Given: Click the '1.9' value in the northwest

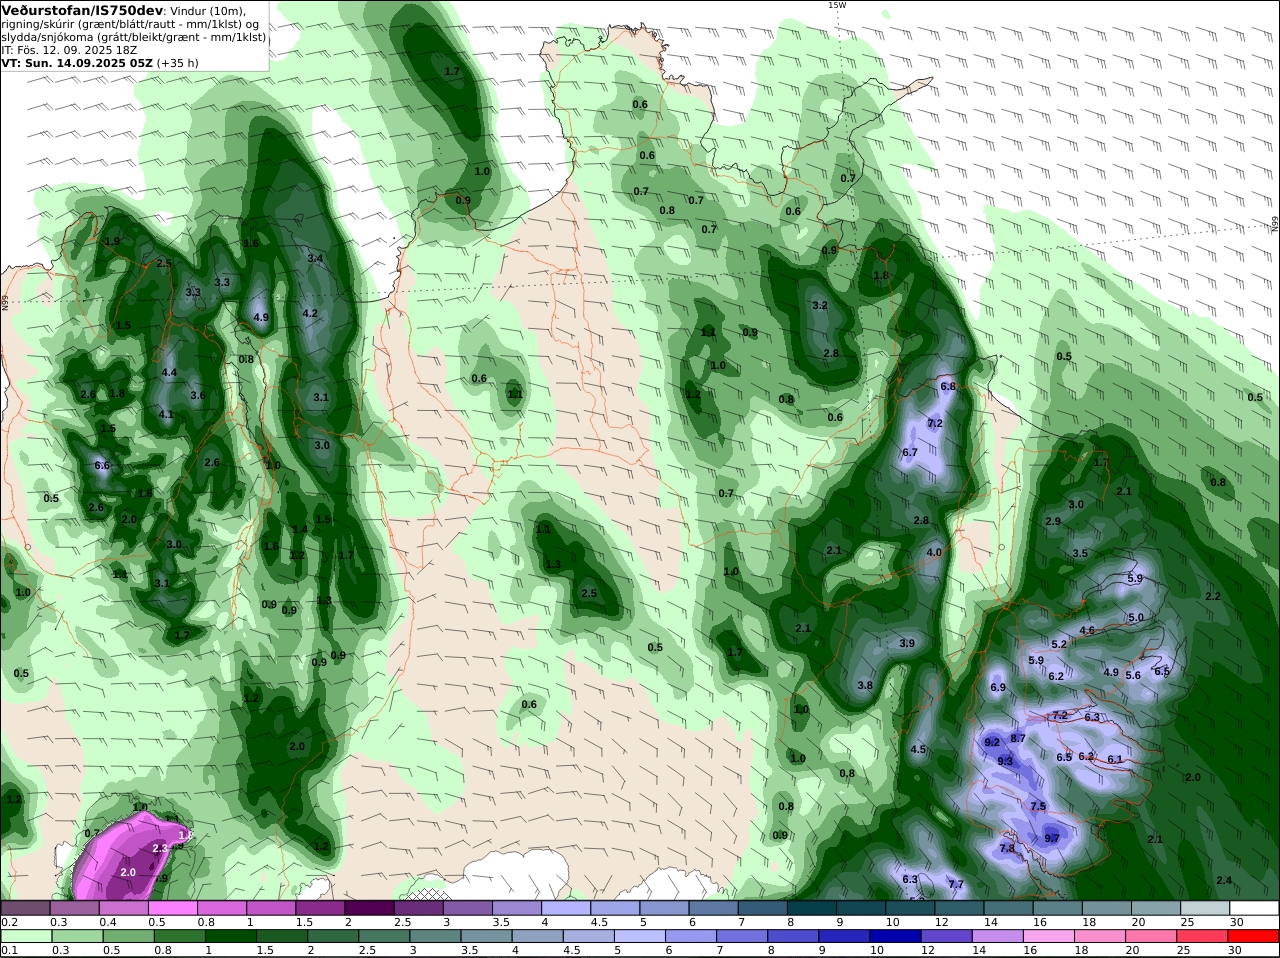Looking at the screenshot, I should (x=112, y=241).
